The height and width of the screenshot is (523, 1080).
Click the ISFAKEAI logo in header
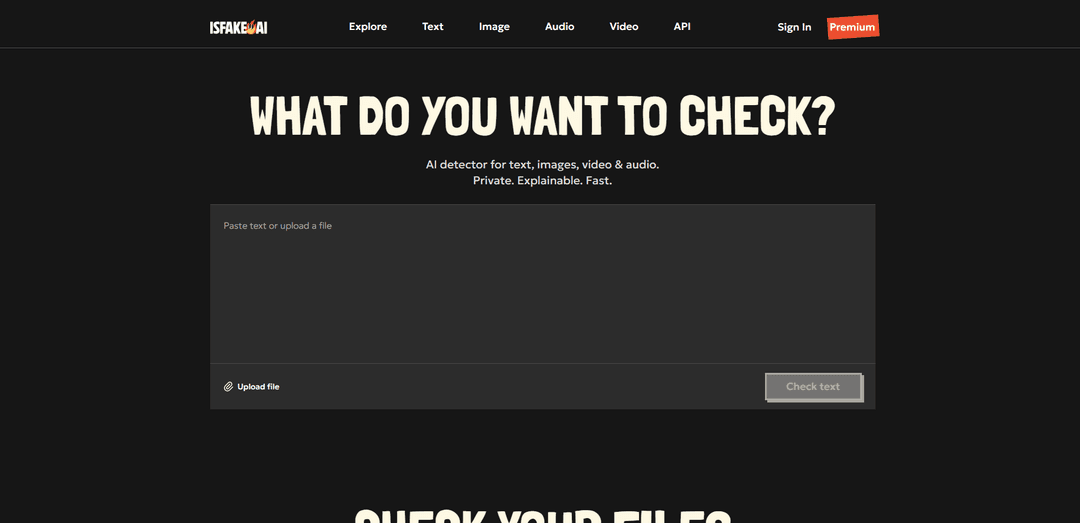(x=238, y=27)
